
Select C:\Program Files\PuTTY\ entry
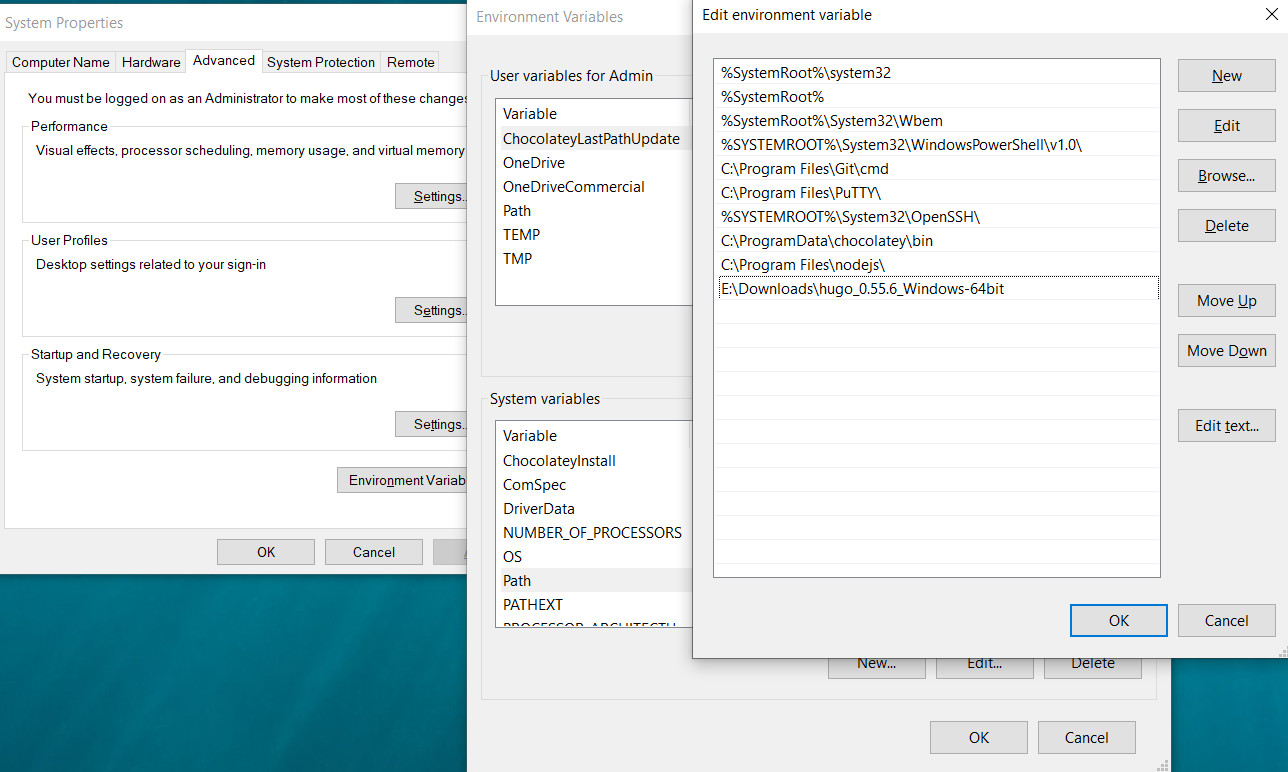[937, 193]
